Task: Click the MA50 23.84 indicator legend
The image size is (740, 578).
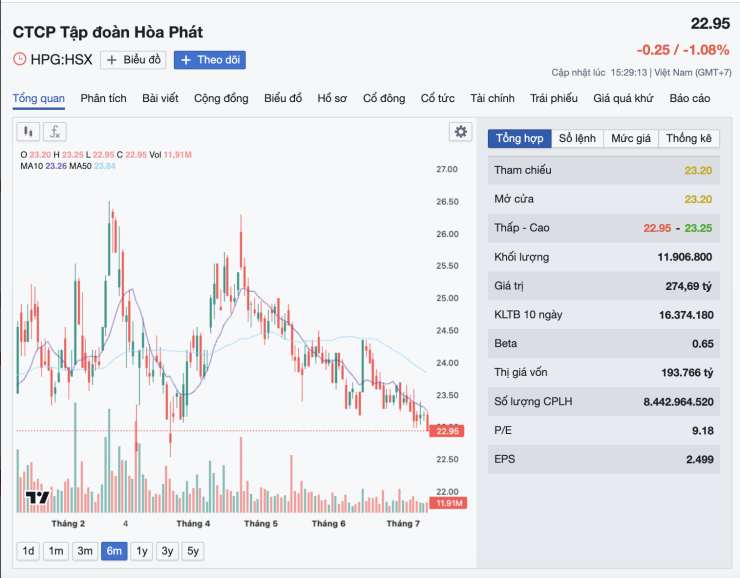Action: click(92, 166)
